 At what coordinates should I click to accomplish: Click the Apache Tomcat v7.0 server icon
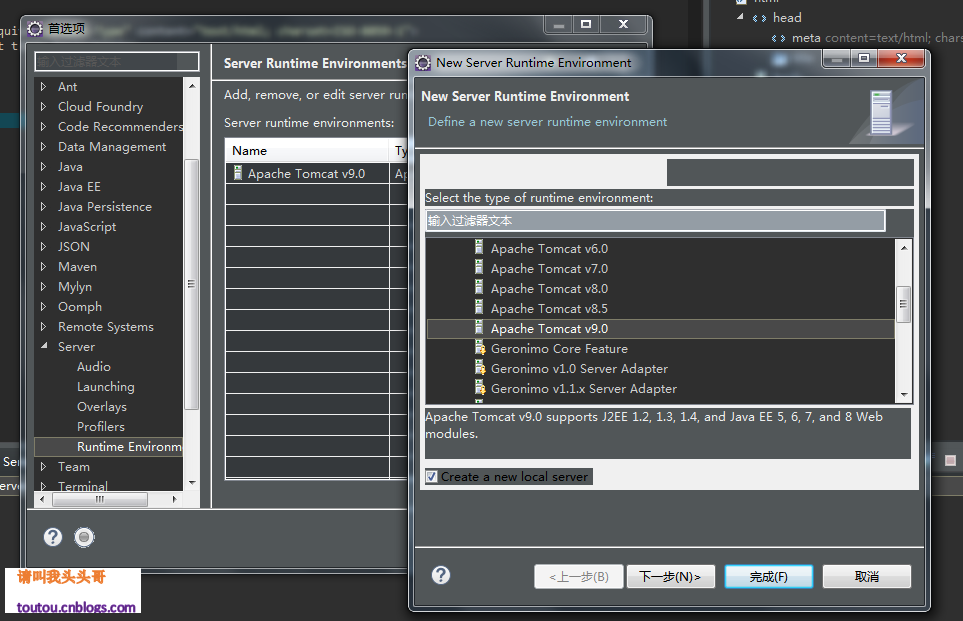[x=479, y=268]
